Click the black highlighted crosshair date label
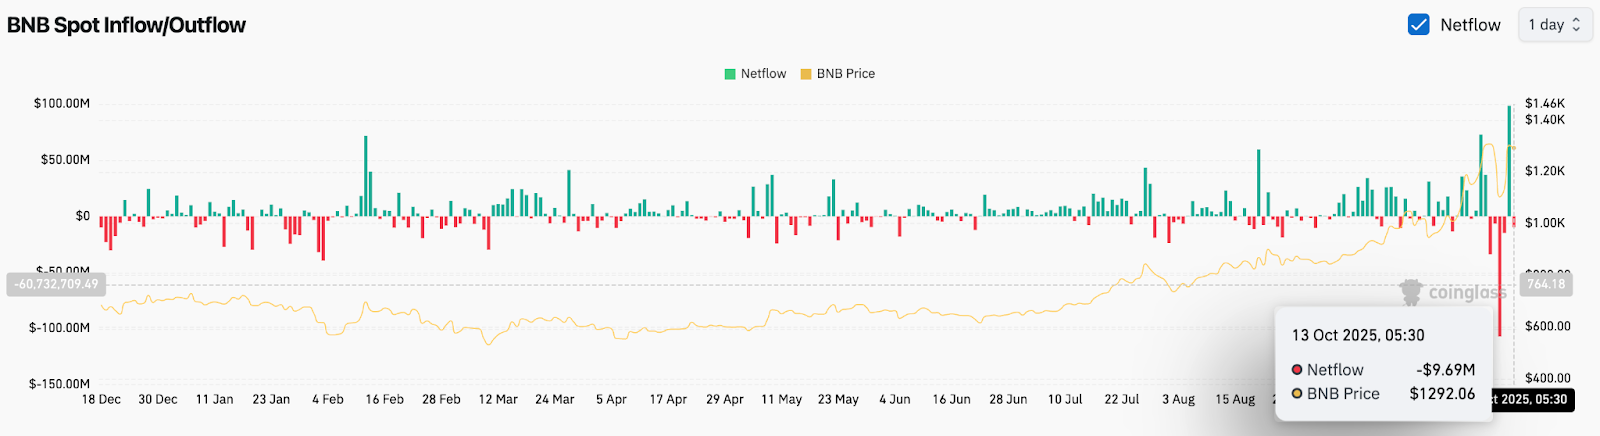The width and height of the screenshot is (1600, 436). [1530, 400]
